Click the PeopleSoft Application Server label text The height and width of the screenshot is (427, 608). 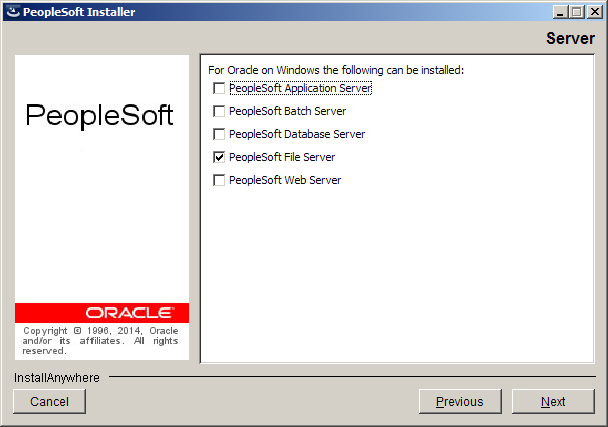pyautogui.click(x=301, y=88)
